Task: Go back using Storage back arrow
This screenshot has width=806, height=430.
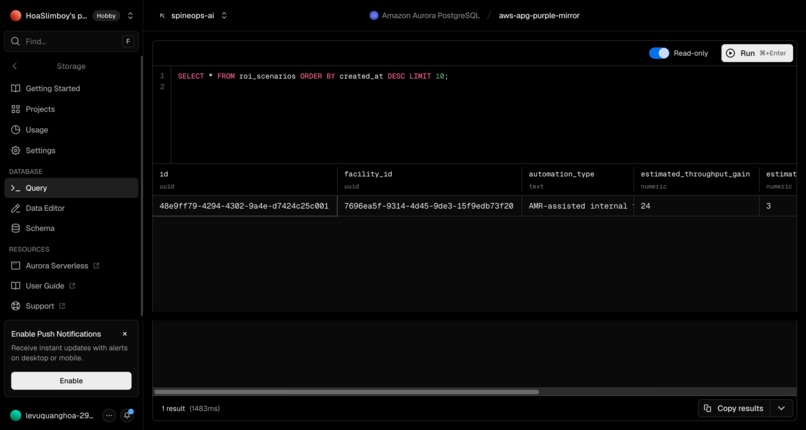Action: click(14, 66)
